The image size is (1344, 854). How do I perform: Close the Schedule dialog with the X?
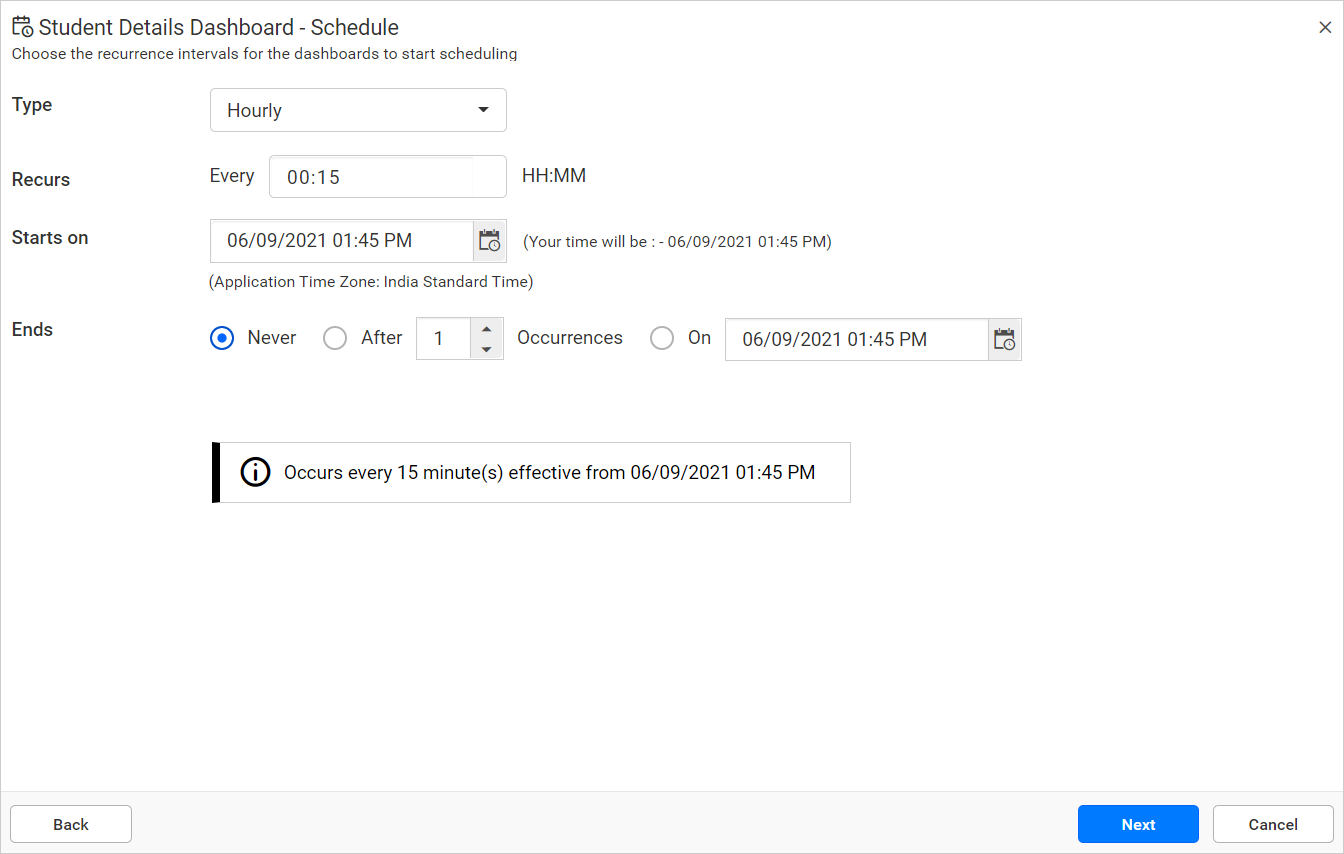pos(1325,28)
